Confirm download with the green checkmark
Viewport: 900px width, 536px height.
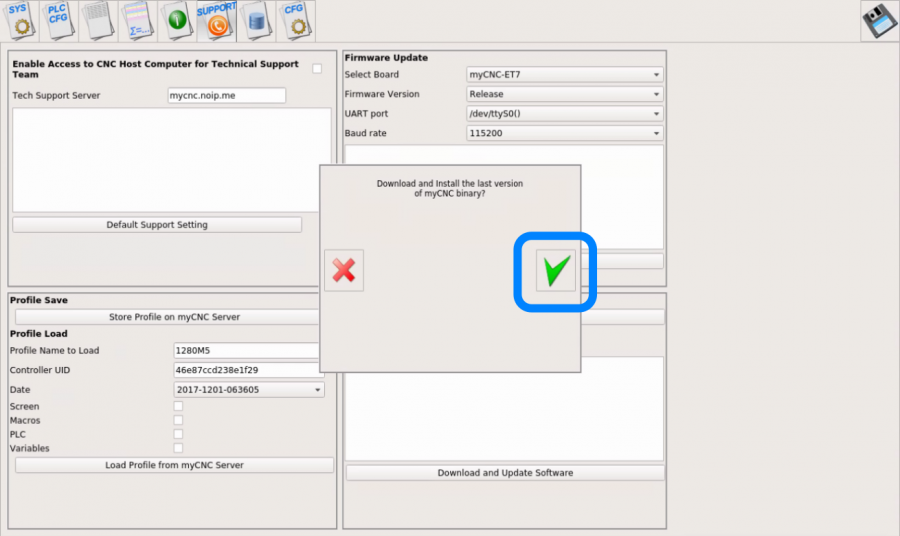click(555, 270)
